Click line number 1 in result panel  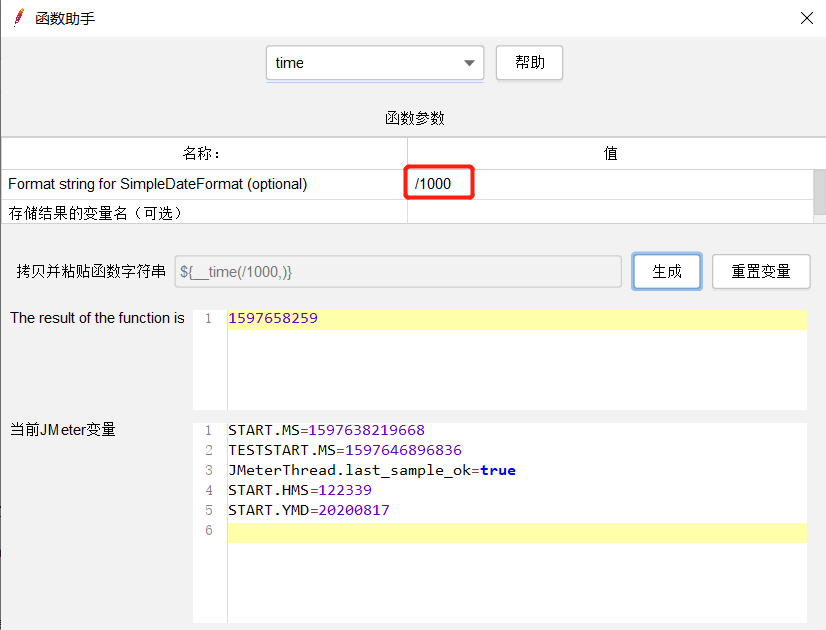point(209,317)
